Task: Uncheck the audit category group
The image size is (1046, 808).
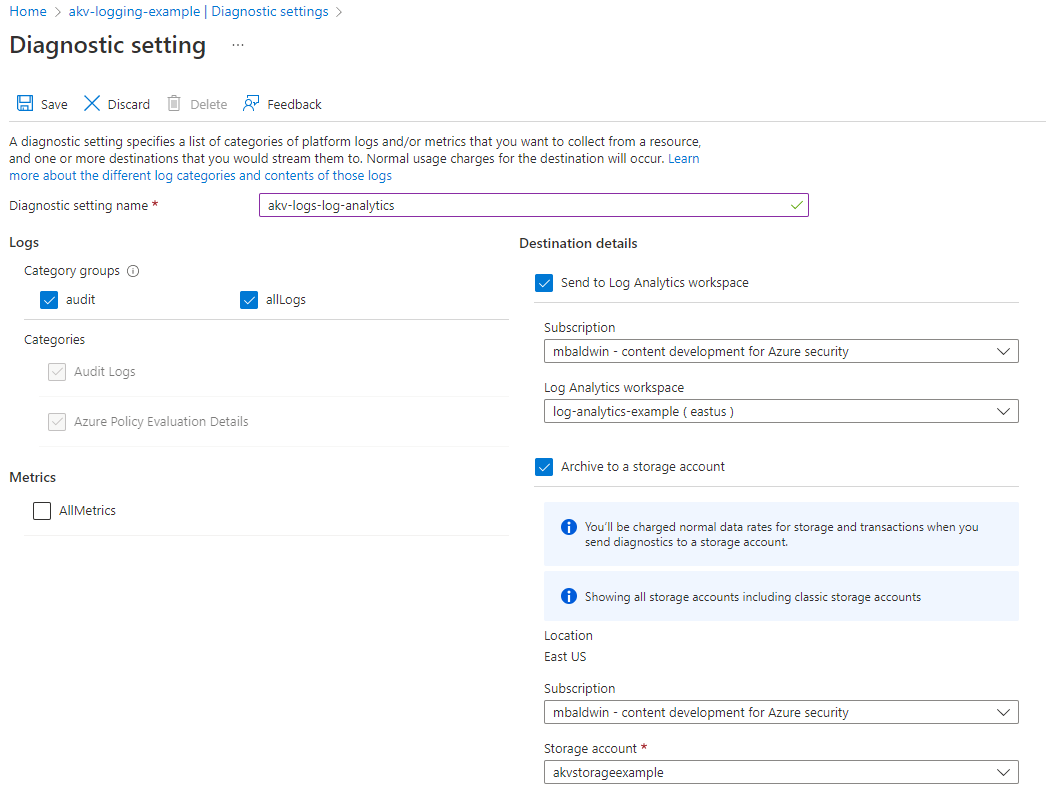Action: (x=49, y=300)
